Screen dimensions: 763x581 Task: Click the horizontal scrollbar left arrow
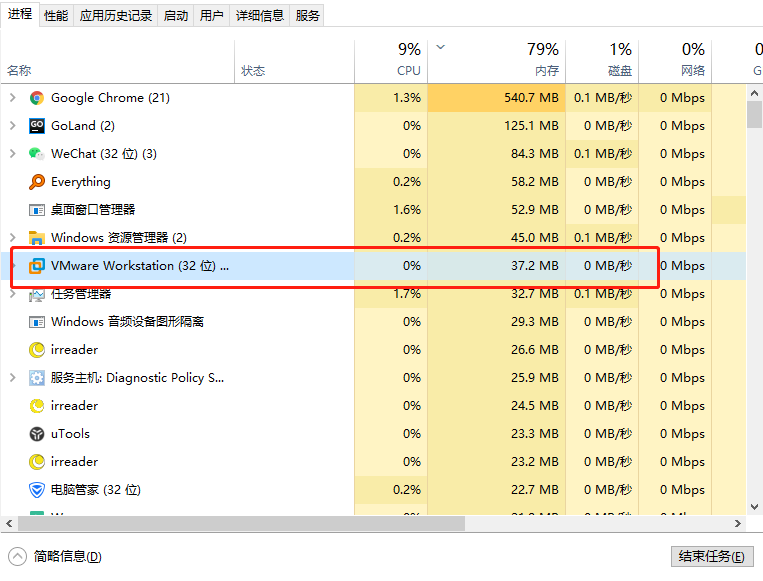[9, 524]
